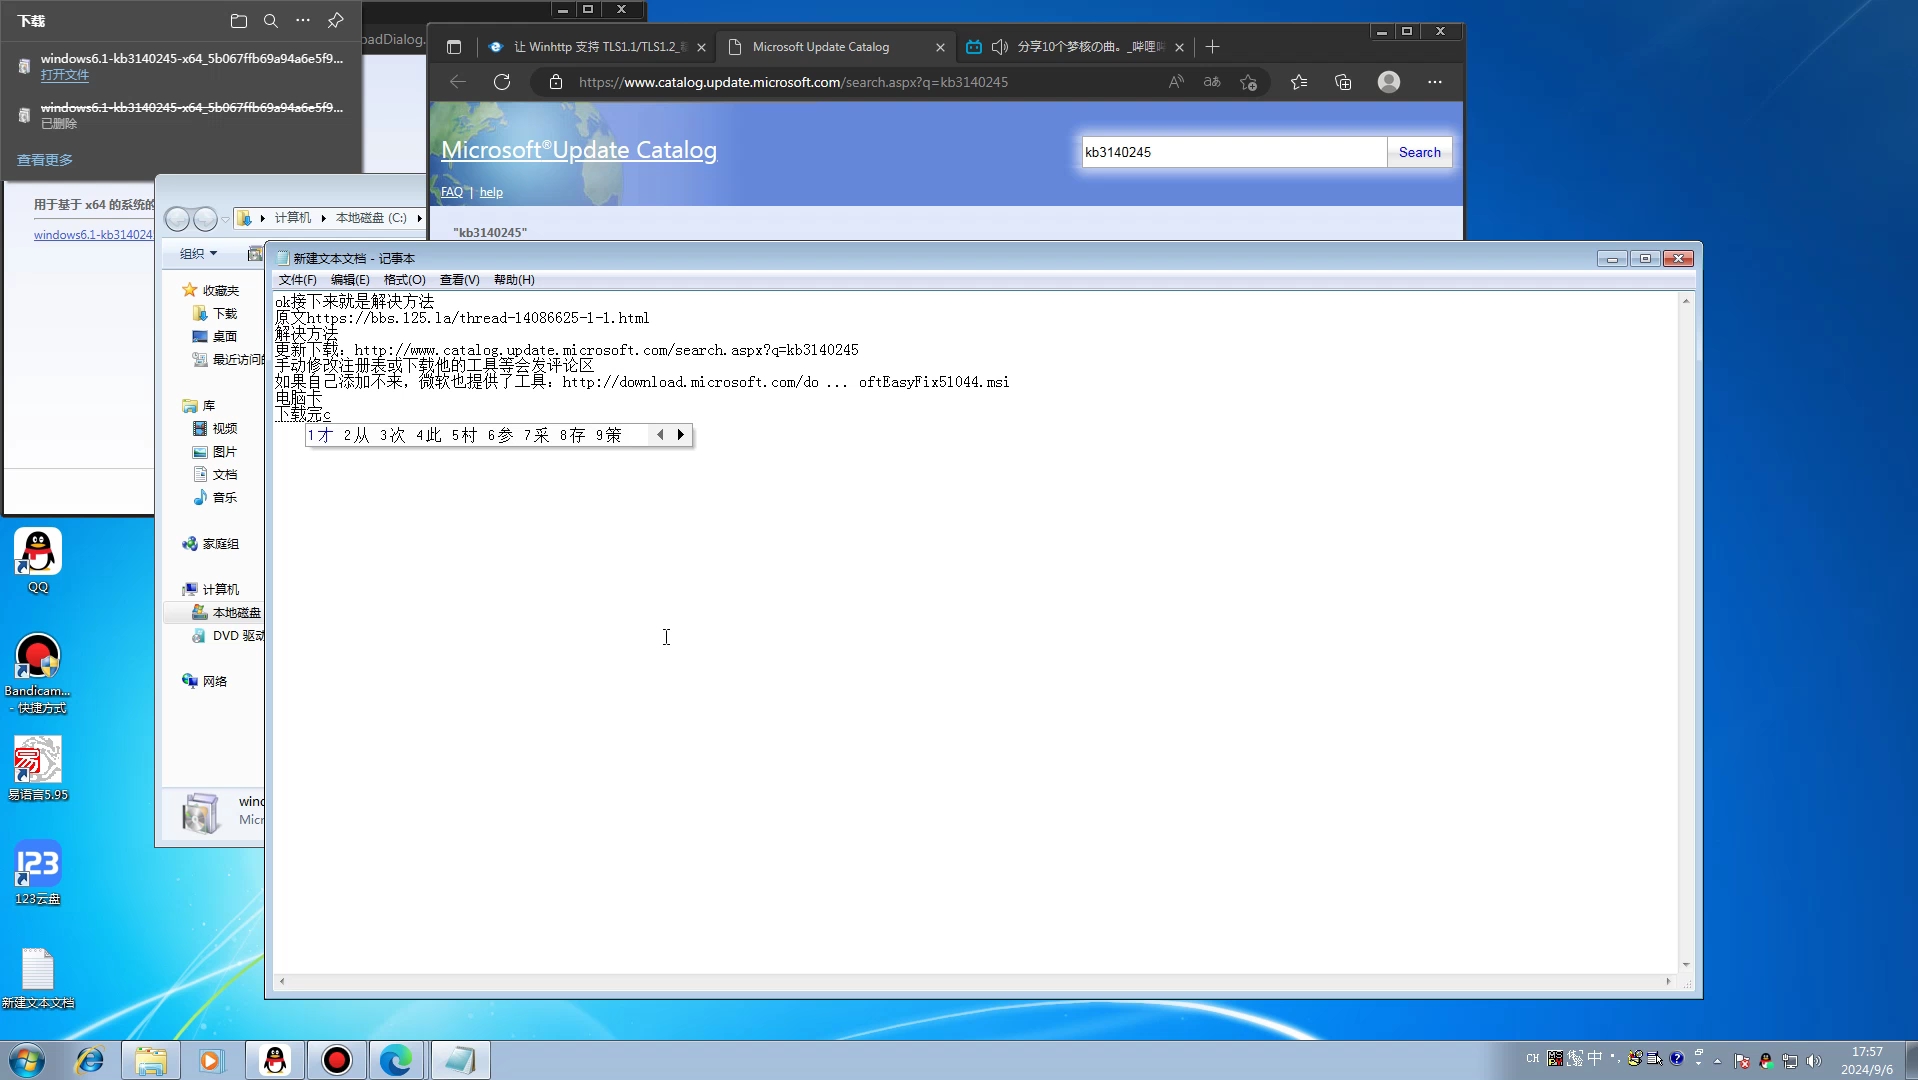Viewport: 1918px width, 1080px height.
Task: Focus the kb3140245 search input field
Action: (x=1234, y=152)
